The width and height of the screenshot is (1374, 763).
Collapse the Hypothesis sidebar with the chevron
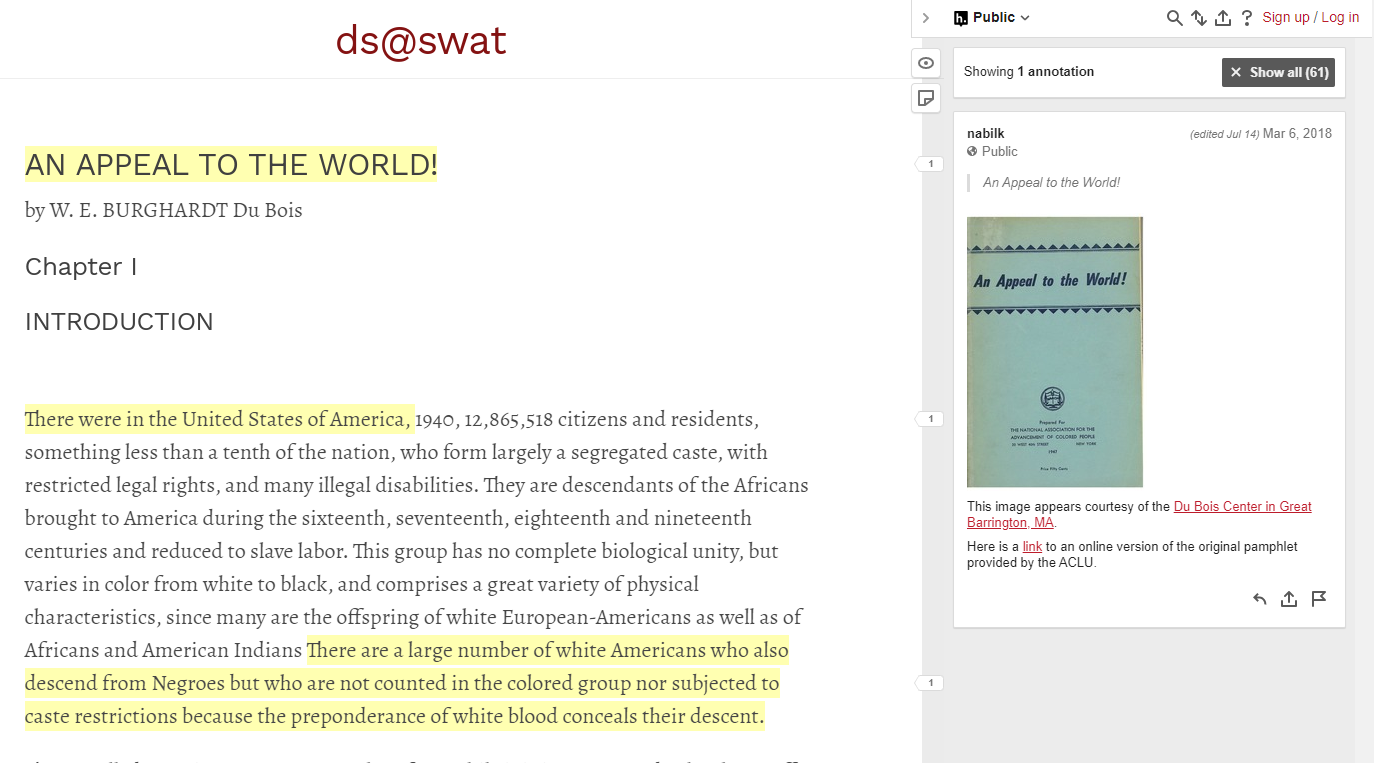926,18
